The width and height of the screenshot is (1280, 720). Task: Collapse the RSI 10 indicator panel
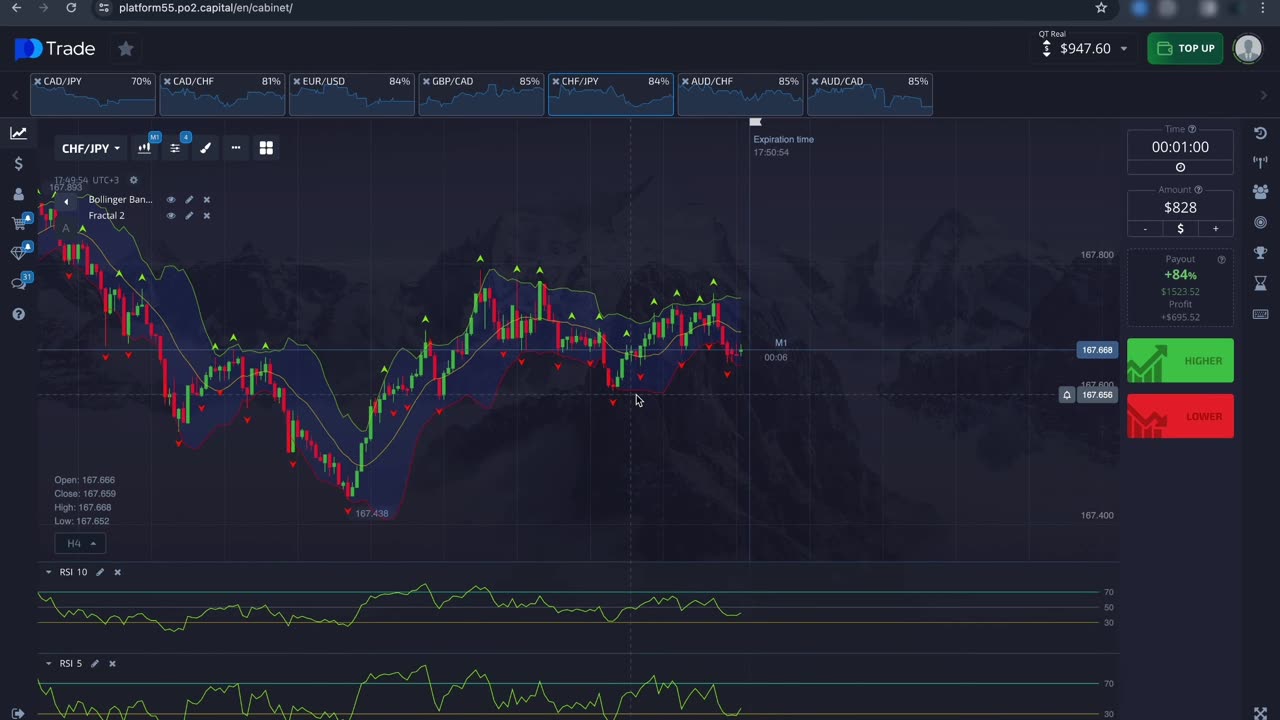[48, 572]
